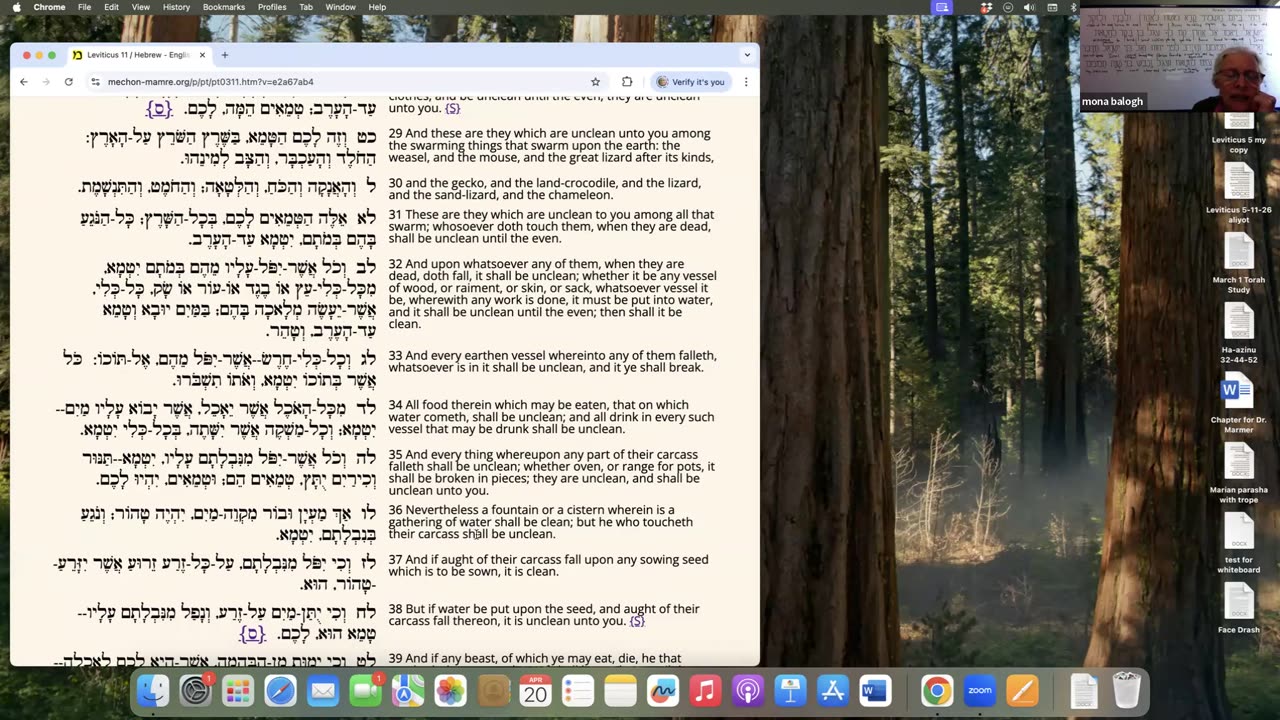Open the Bookmarks menu
Screen dimensions: 1280x720
pos(224,7)
